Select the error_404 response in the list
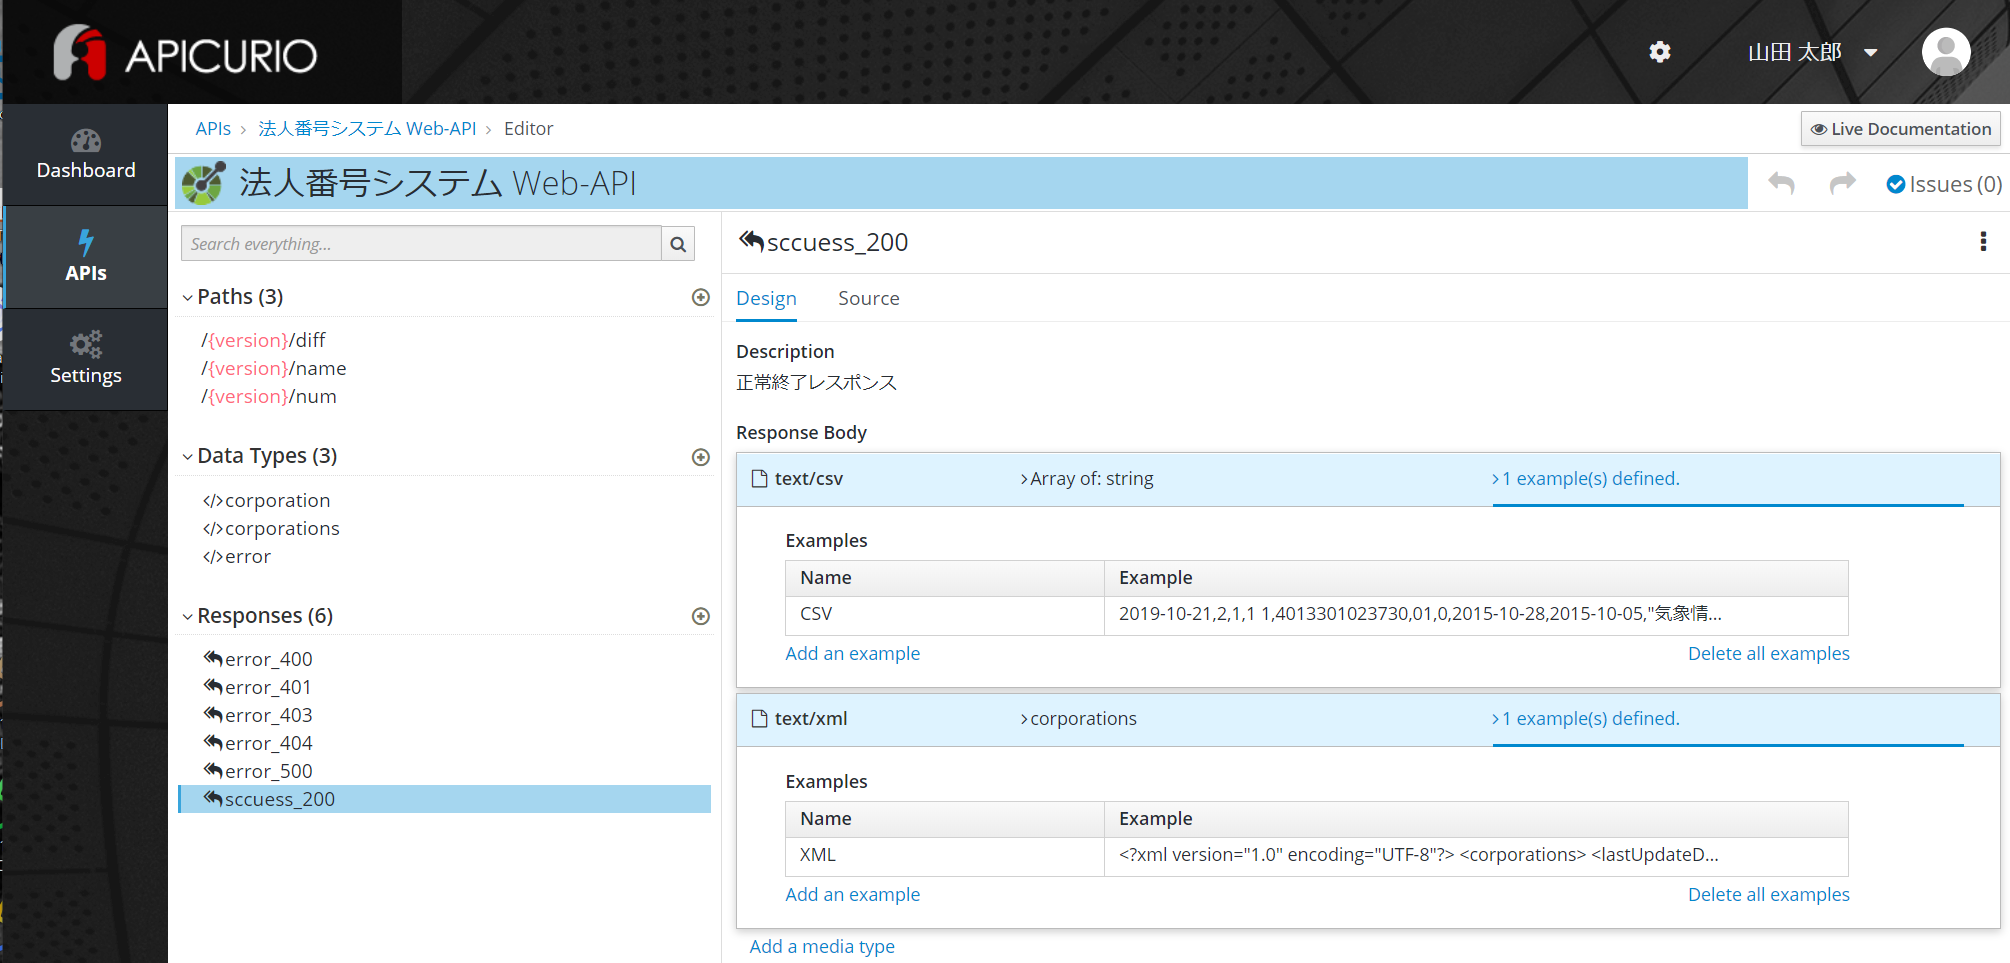Viewport: 2010px width, 963px height. point(268,743)
